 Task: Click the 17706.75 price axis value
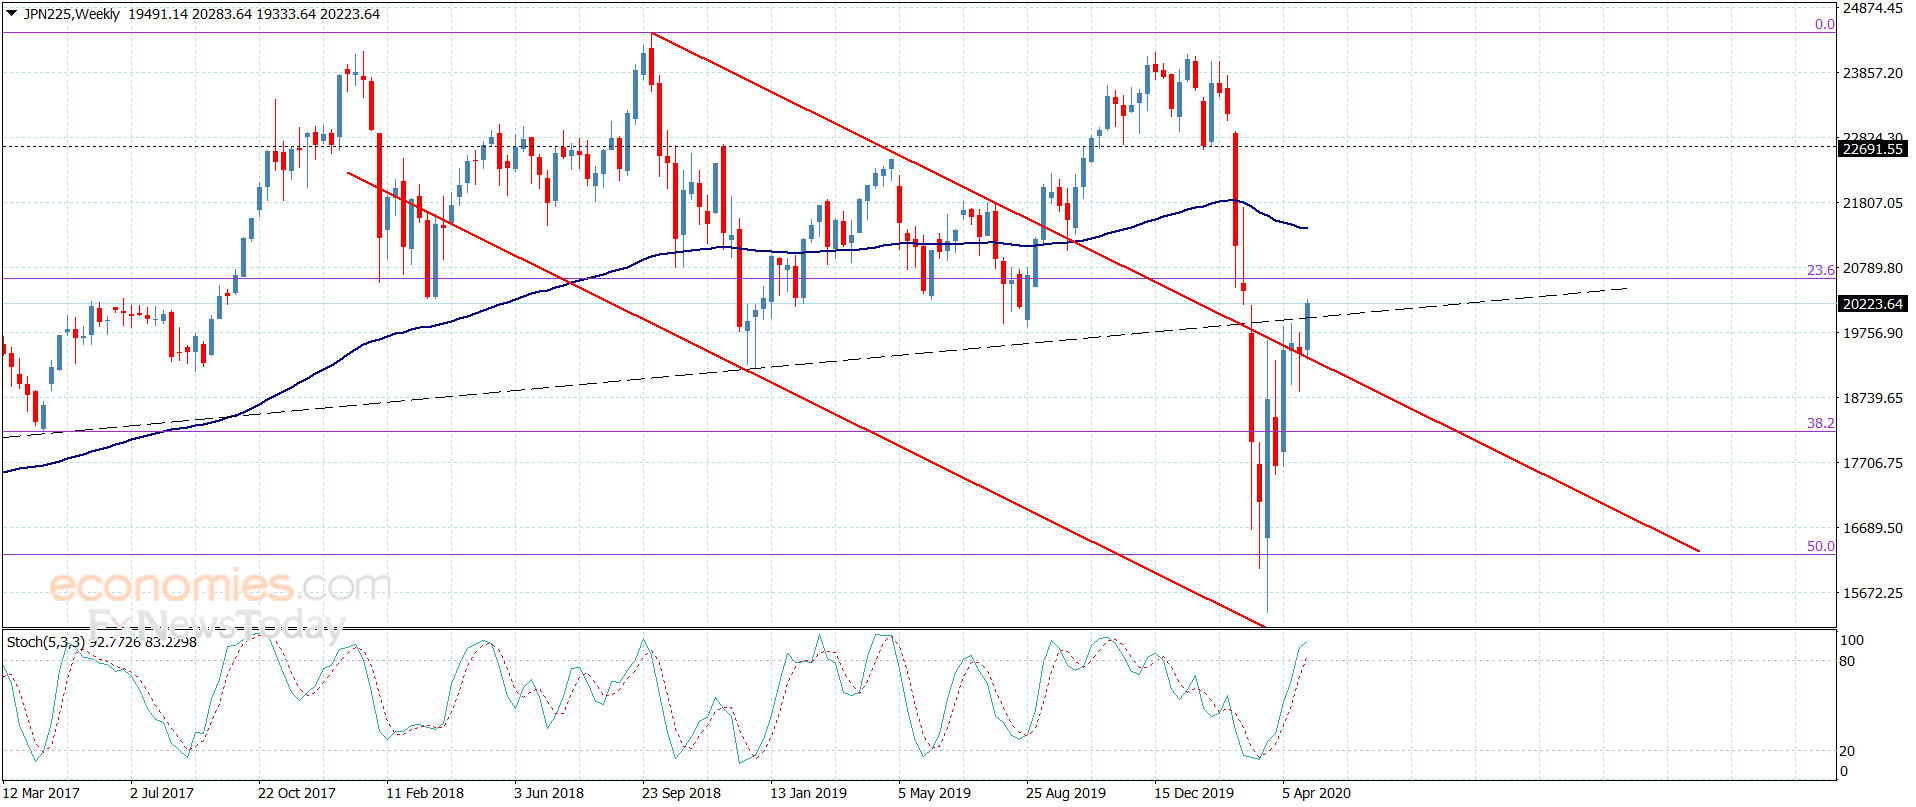1873,463
